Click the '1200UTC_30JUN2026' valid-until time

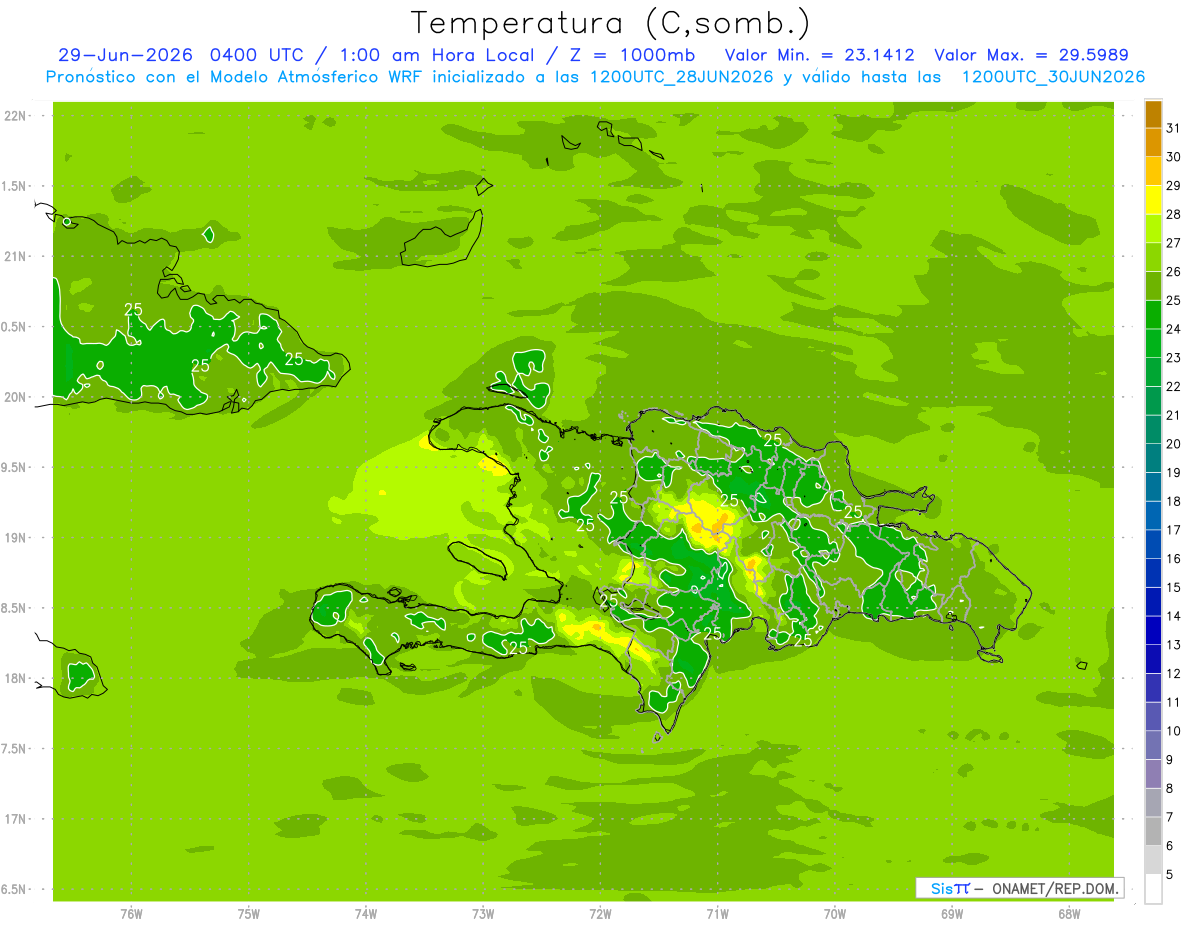pos(1053,77)
